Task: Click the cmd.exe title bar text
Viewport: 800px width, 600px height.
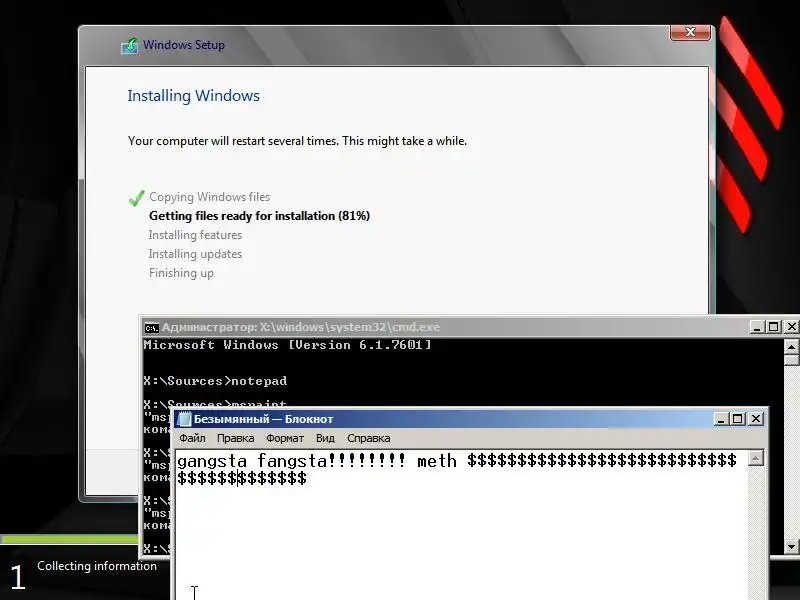Action: click(x=301, y=327)
